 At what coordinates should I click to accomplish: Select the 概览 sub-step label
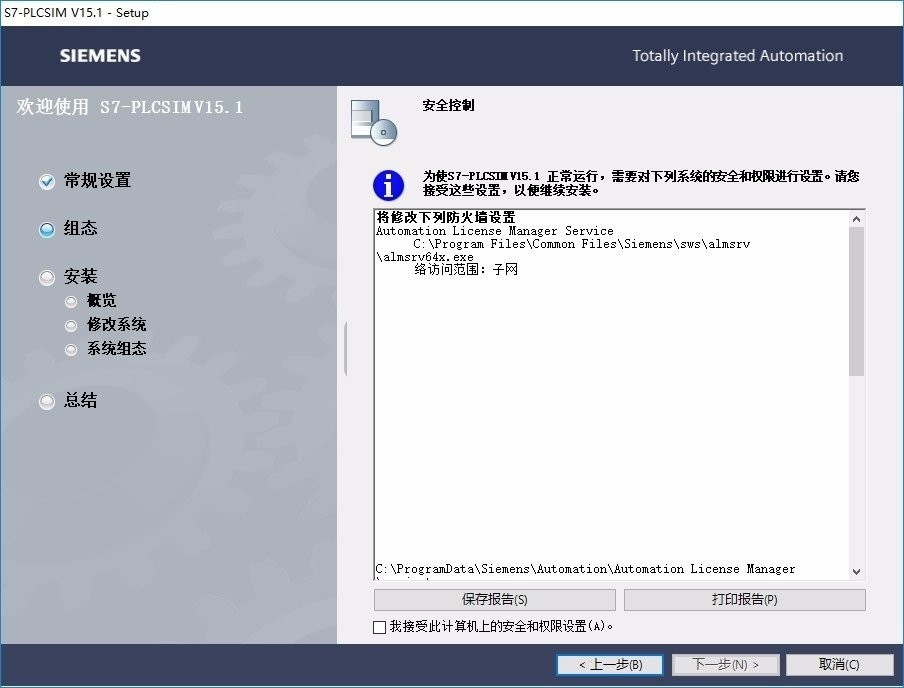click(101, 300)
